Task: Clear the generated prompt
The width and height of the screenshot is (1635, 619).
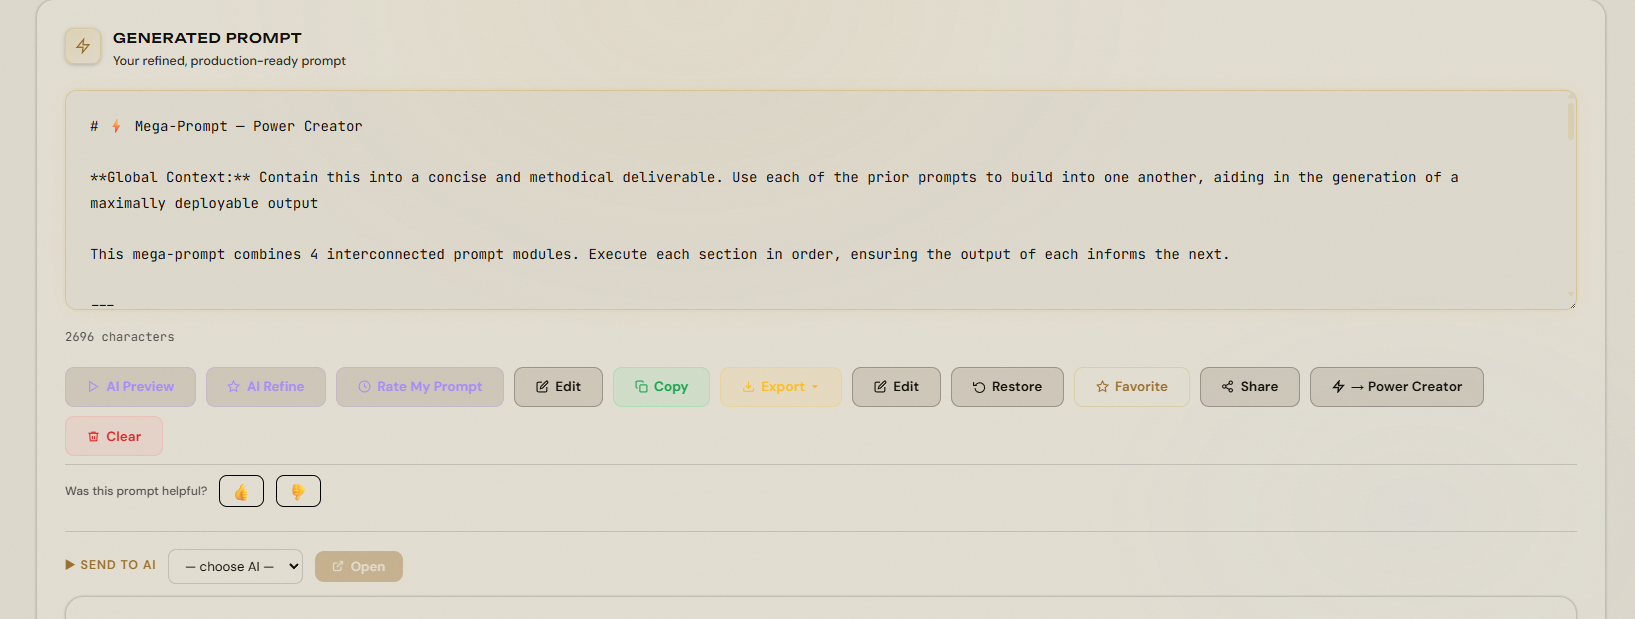Action: [x=114, y=436]
